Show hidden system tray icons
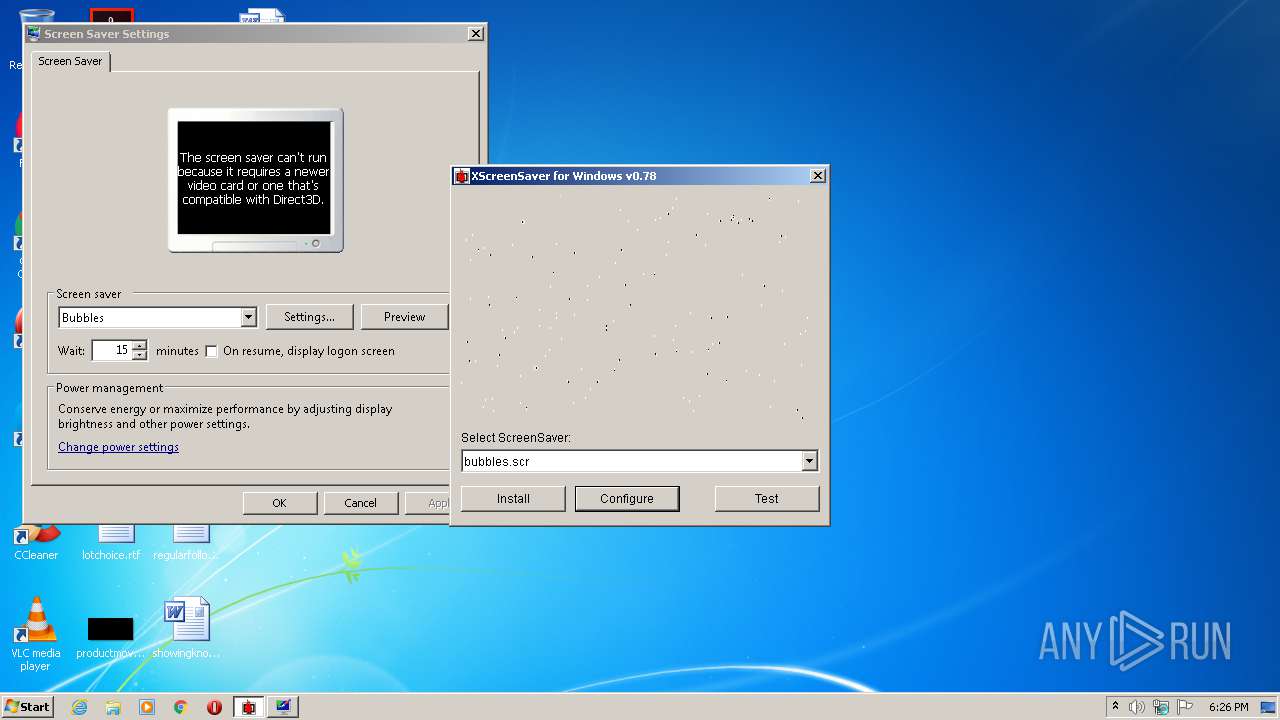 (x=1115, y=706)
